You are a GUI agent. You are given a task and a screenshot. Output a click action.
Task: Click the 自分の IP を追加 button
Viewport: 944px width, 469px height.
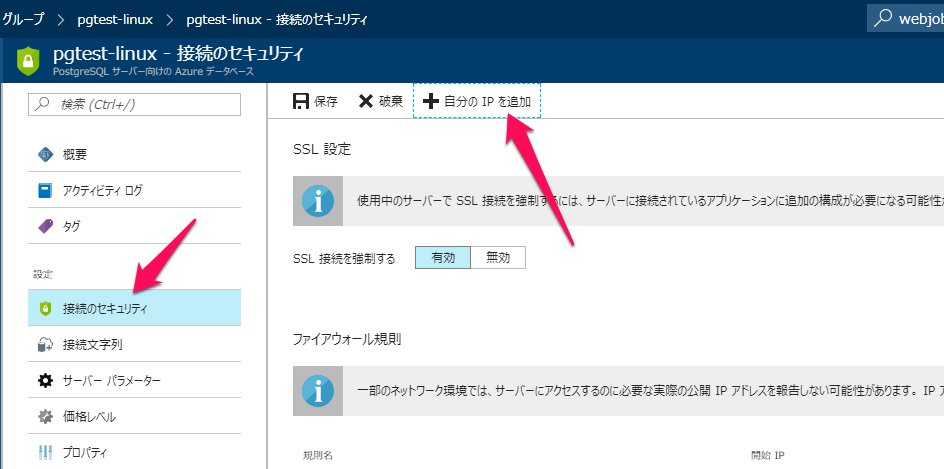pos(477,101)
